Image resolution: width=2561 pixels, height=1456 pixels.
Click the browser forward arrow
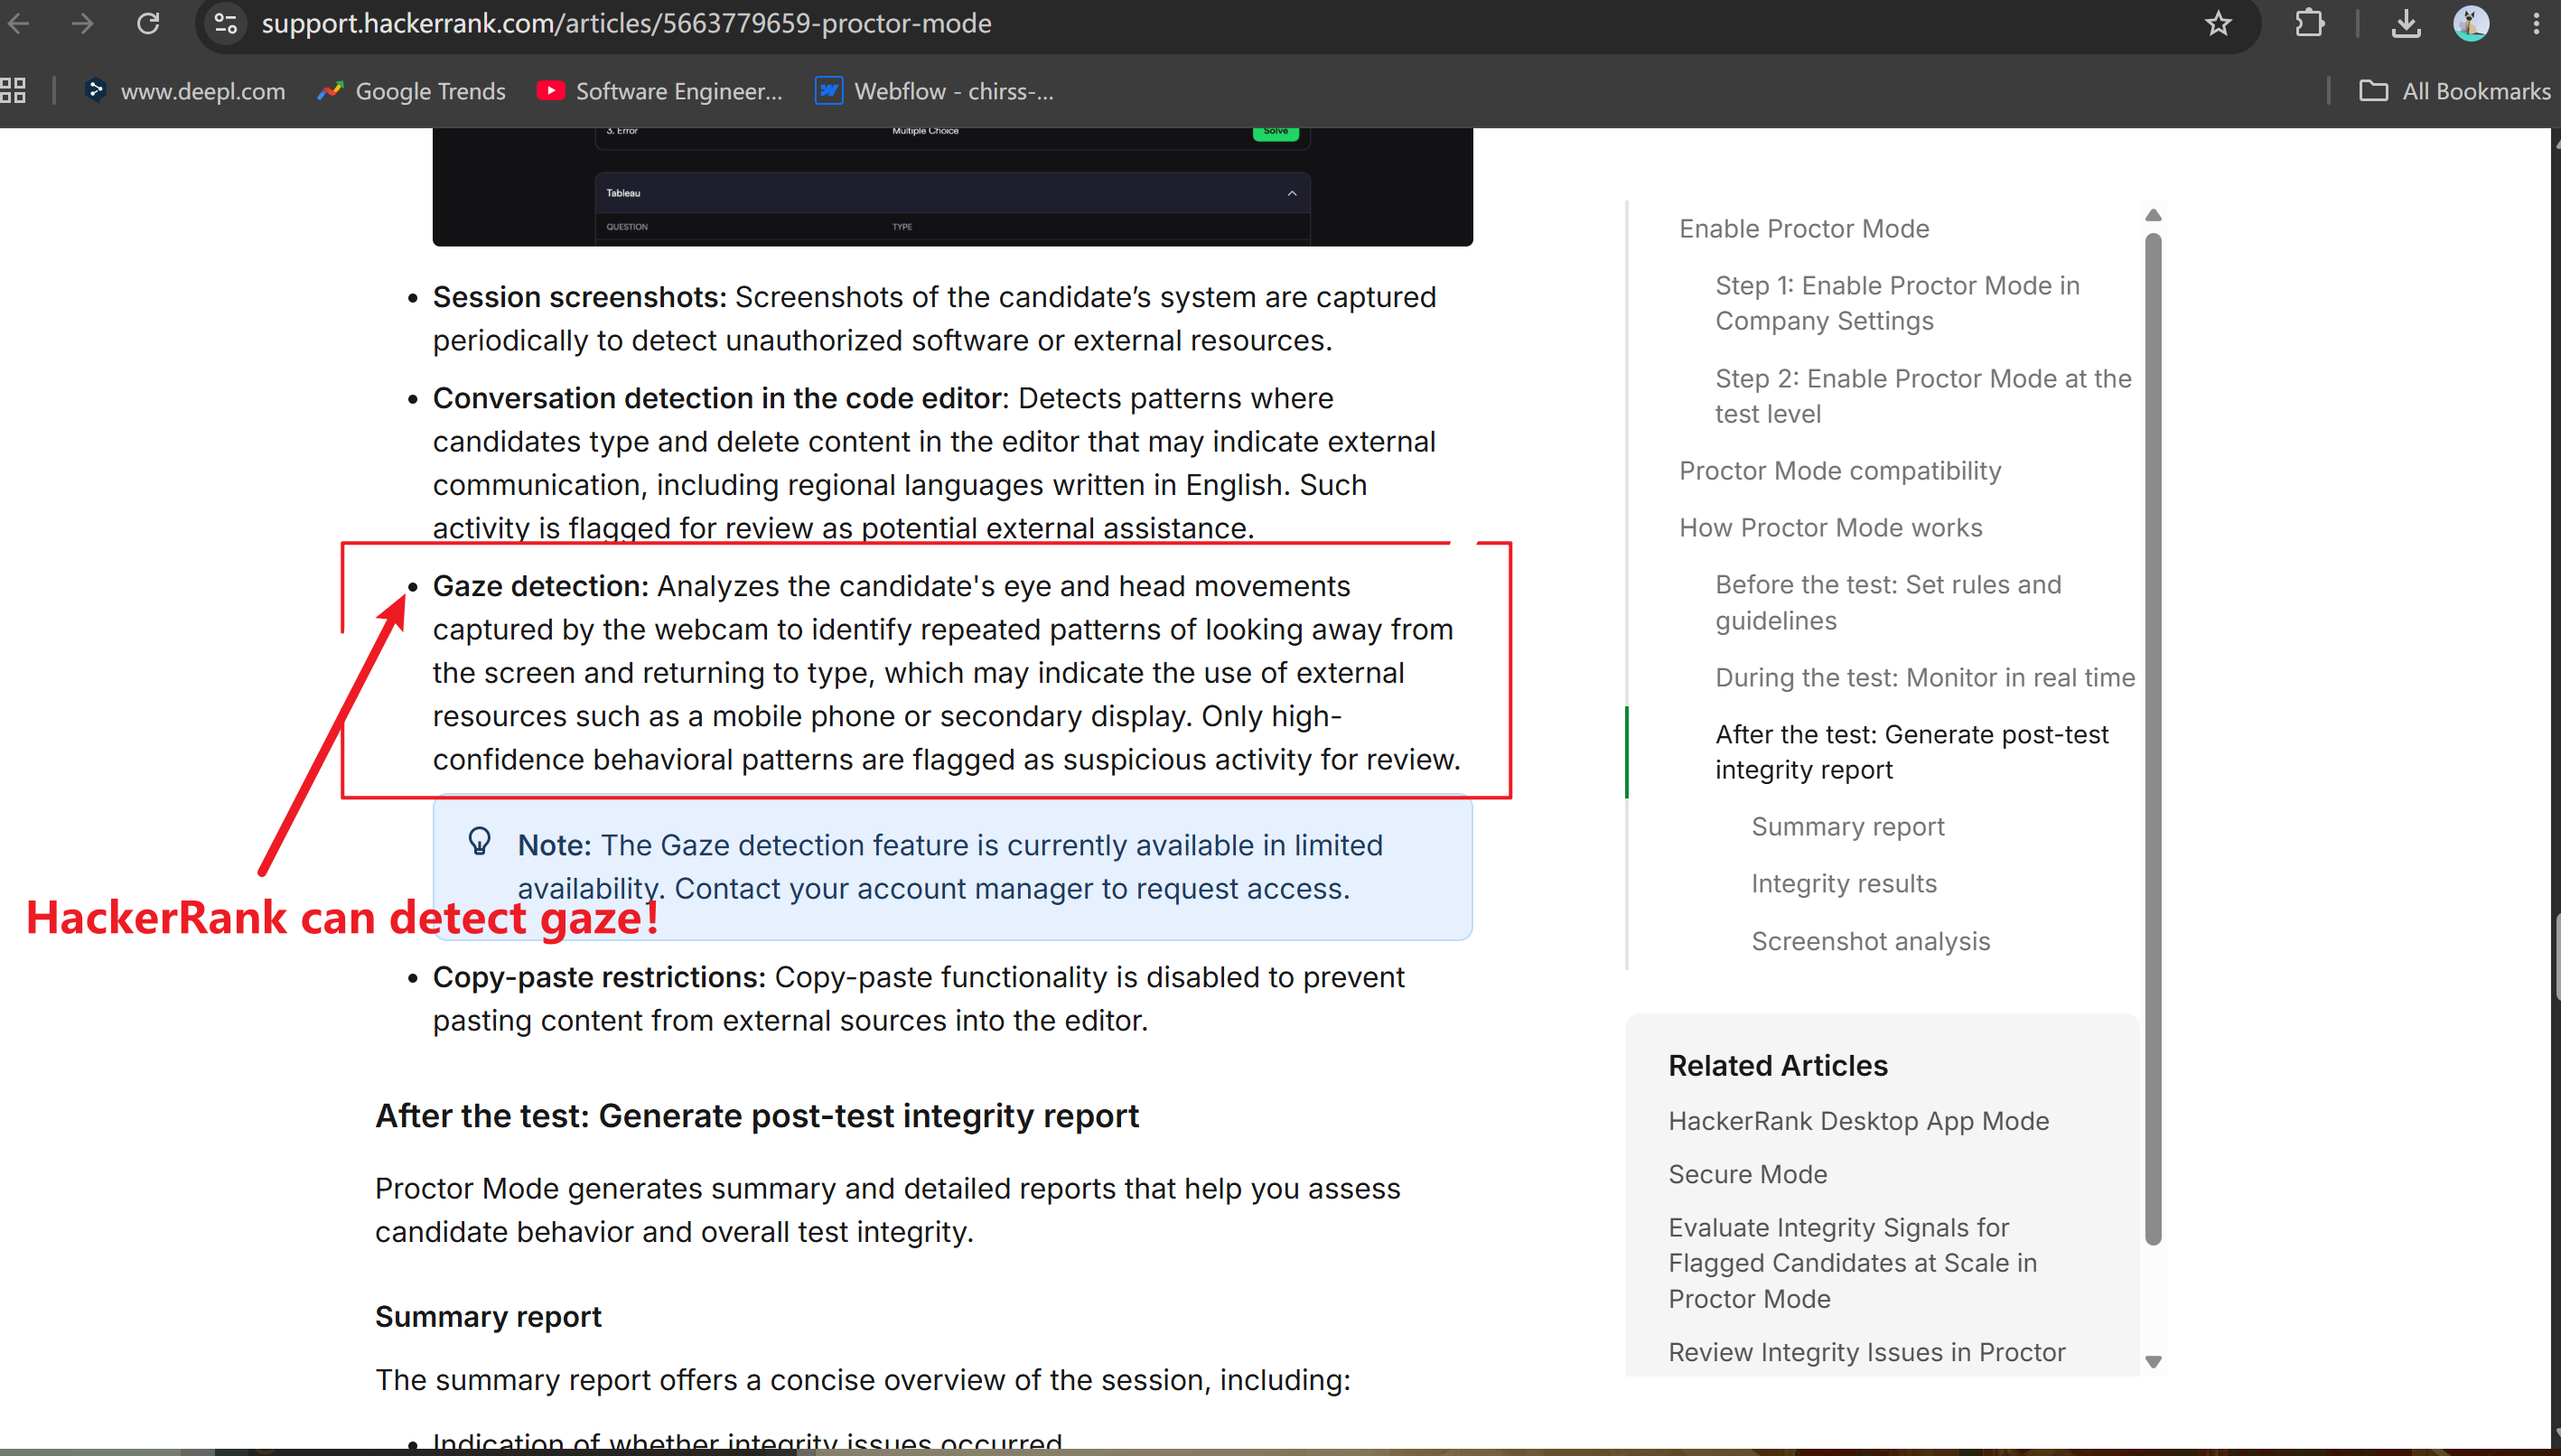point(83,23)
